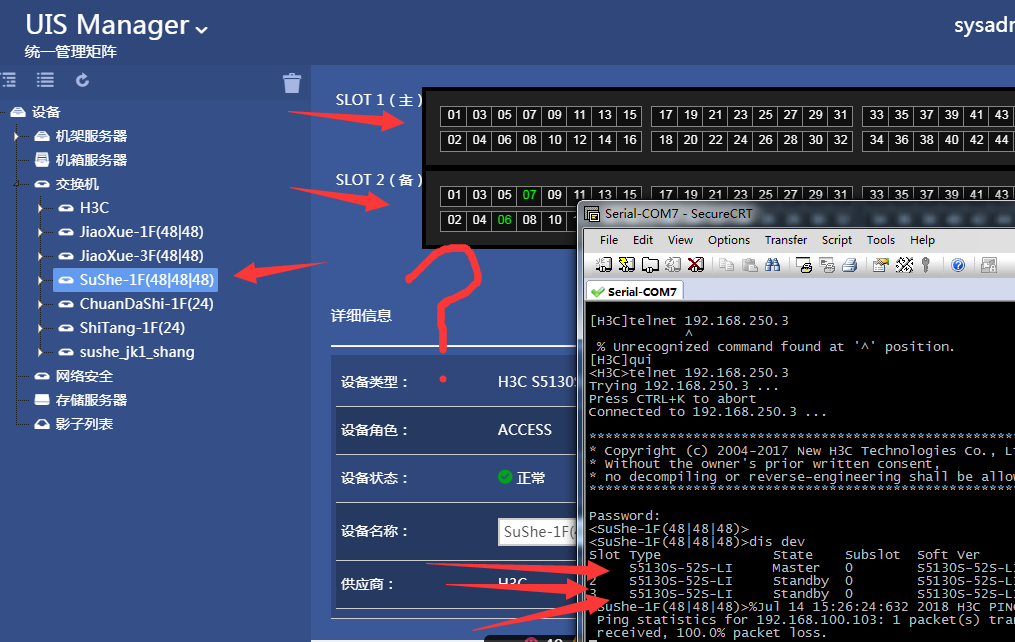1015x642 pixels.
Task: Click the 详细信息 section heading
Action: 361,316
